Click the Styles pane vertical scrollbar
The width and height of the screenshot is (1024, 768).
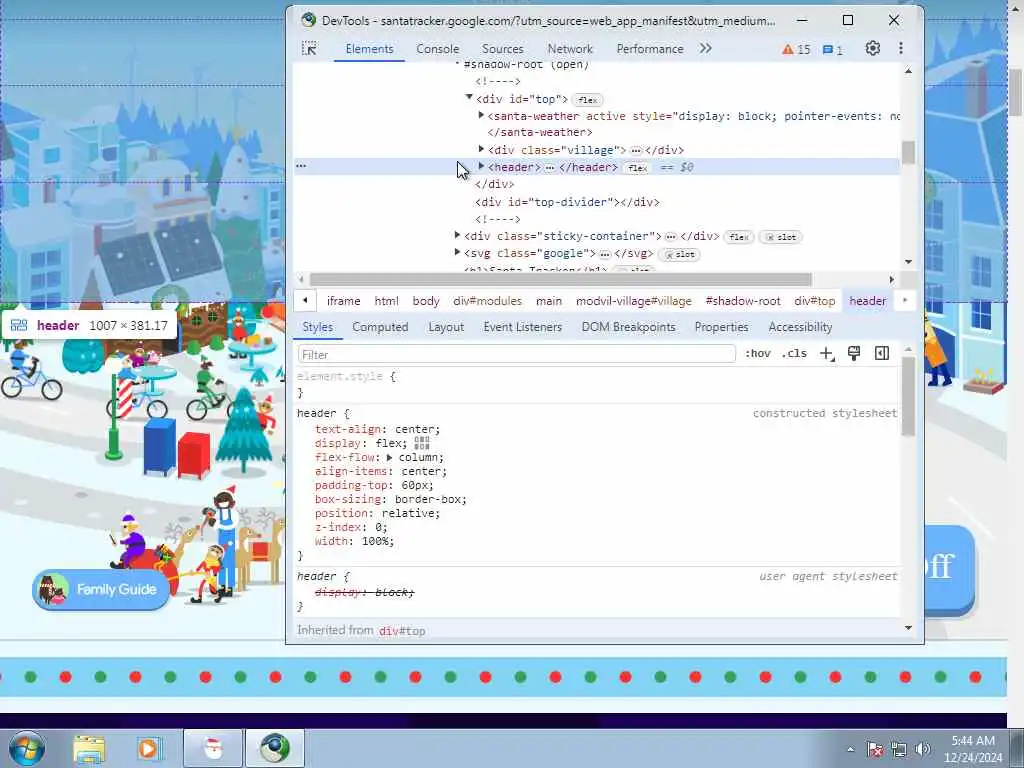(x=908, y=396)
